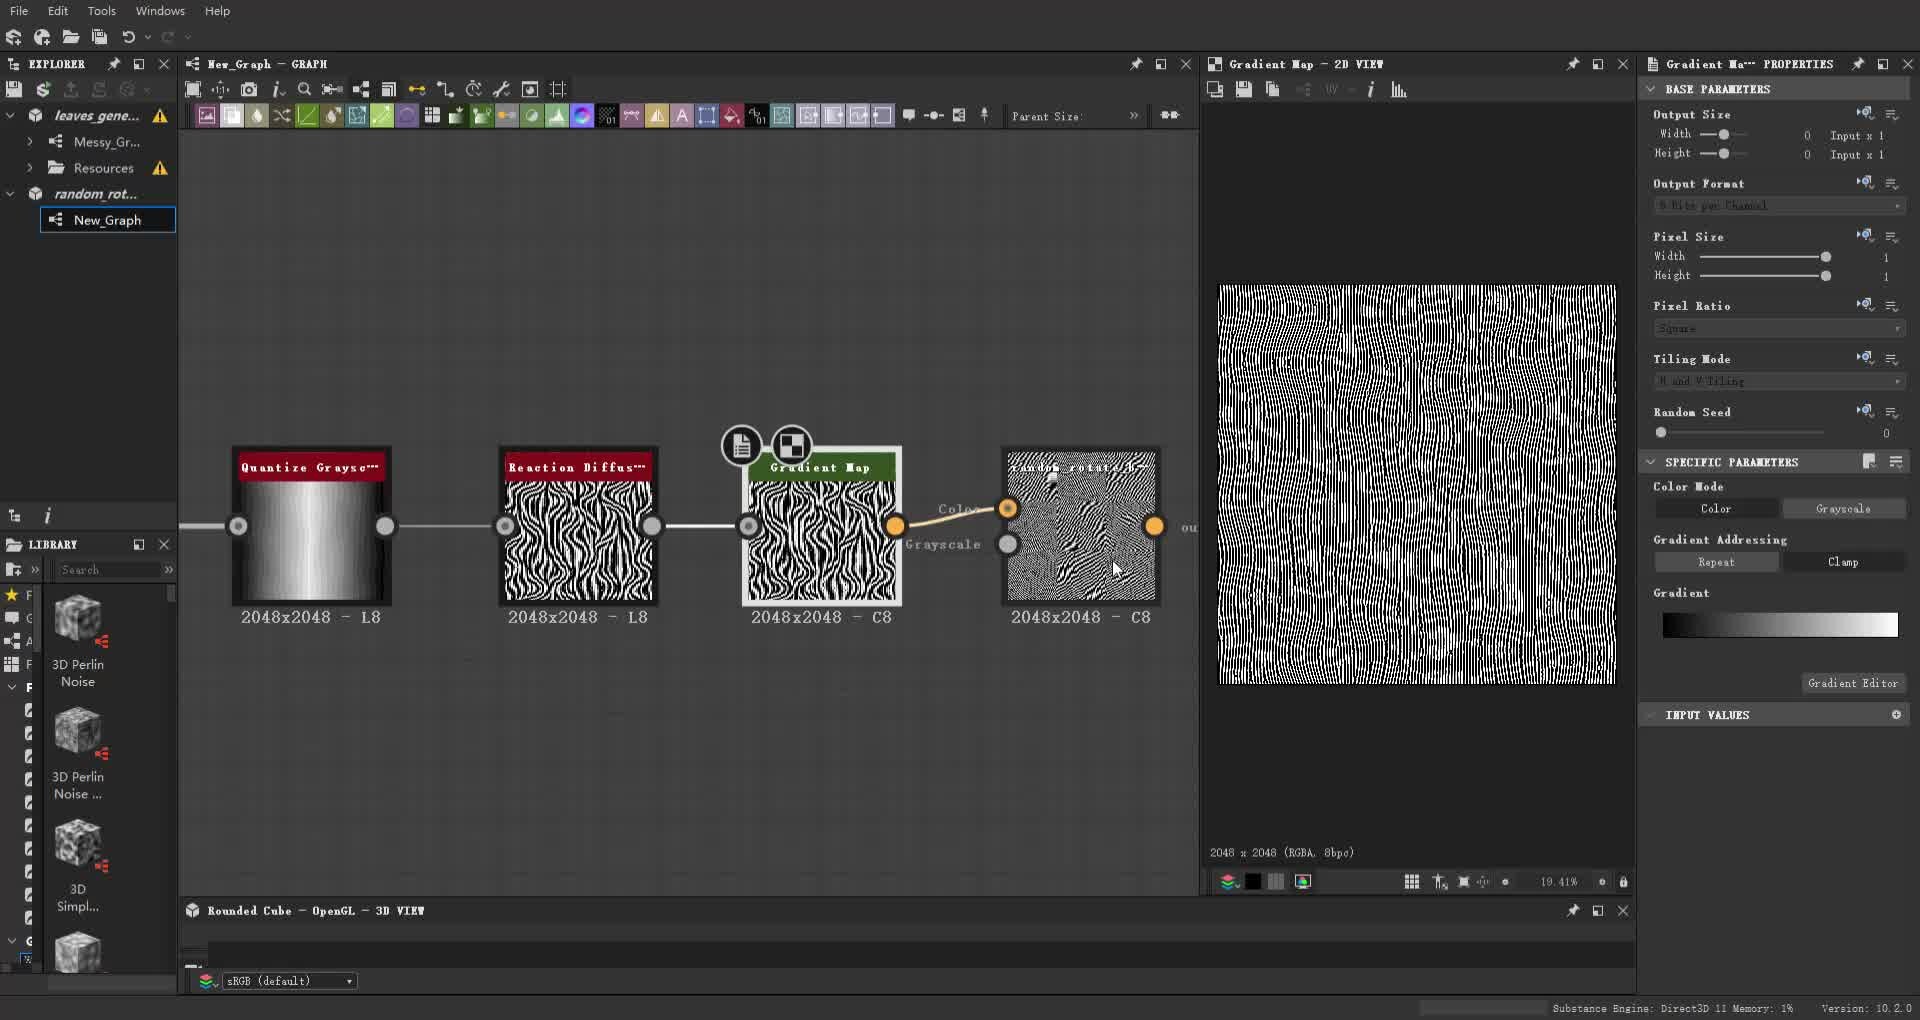Click the camera snapshot icon in graph toolbar
This screenshot has height=1020, width=1920.
pos(250,89)
